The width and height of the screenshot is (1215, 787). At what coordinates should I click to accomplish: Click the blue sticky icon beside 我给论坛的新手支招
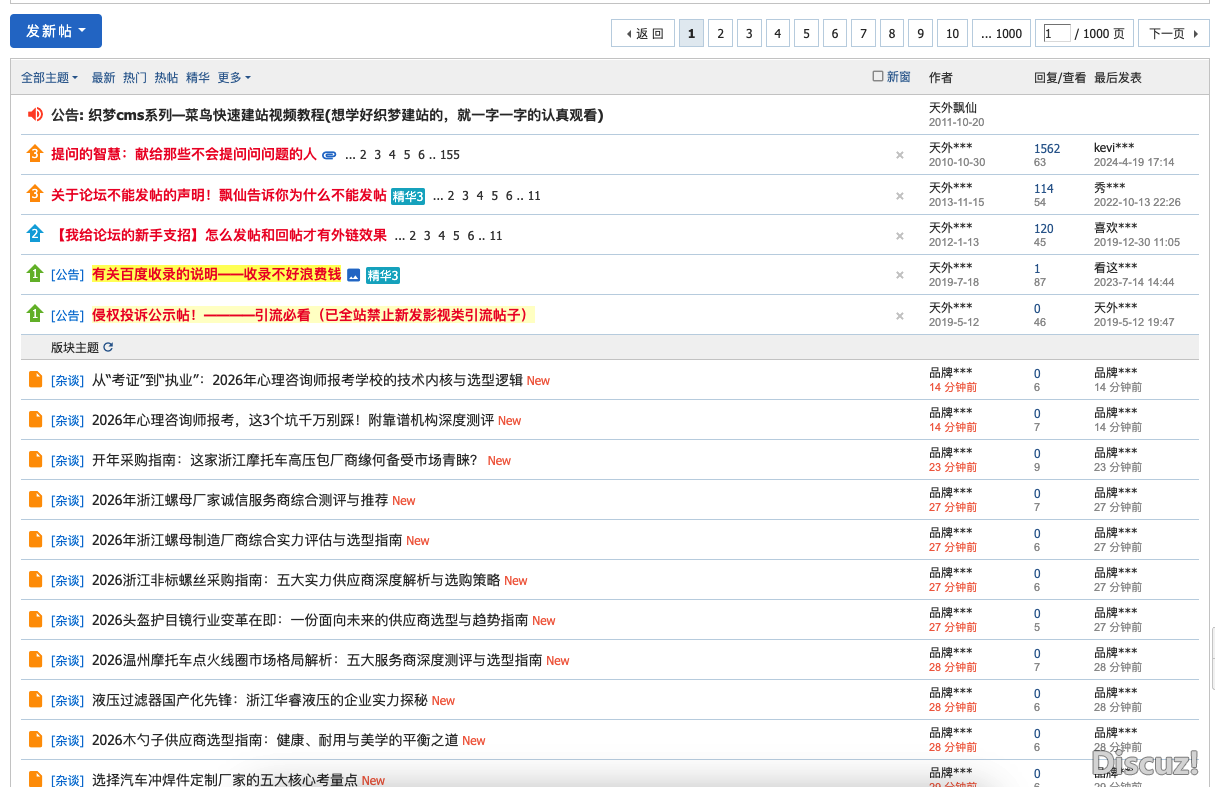35,234
